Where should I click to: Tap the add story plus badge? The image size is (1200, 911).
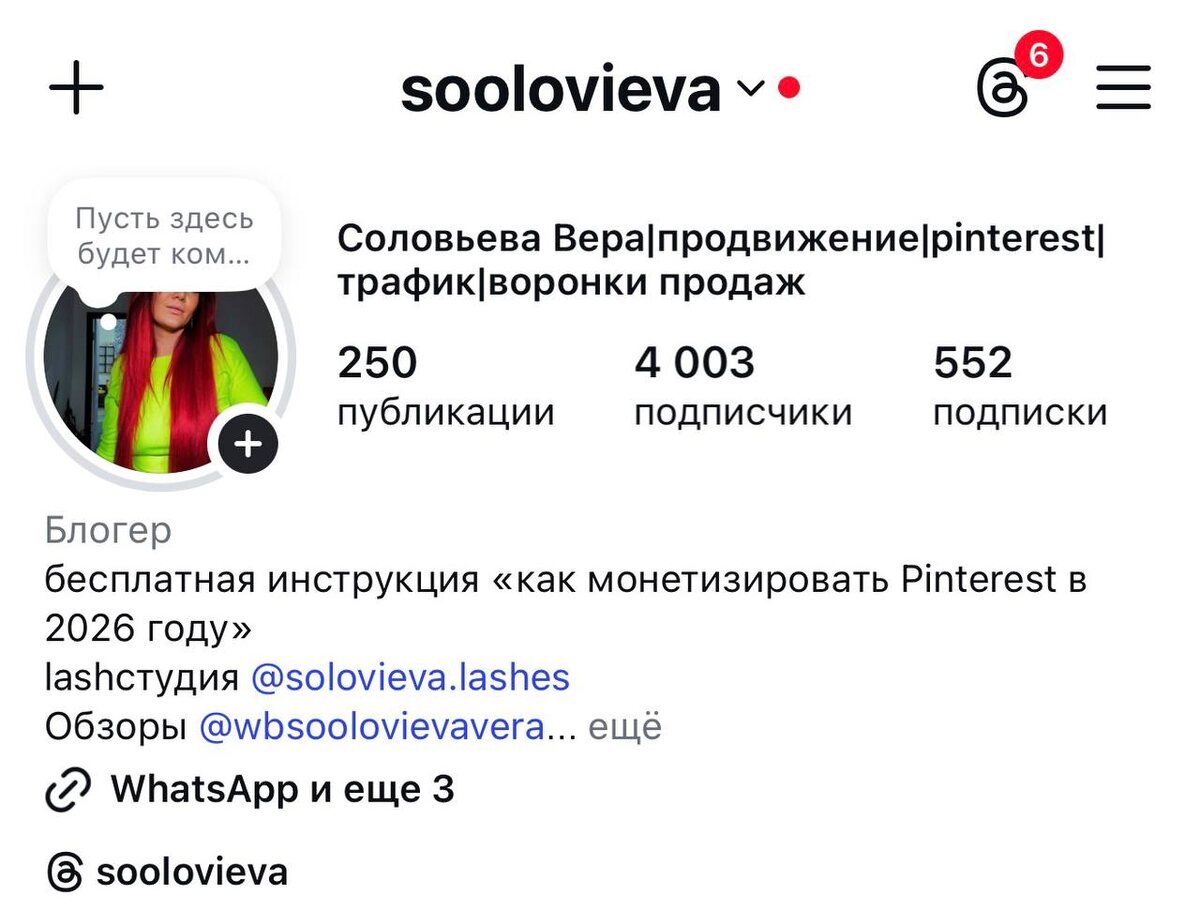click(x=247, y=442)
